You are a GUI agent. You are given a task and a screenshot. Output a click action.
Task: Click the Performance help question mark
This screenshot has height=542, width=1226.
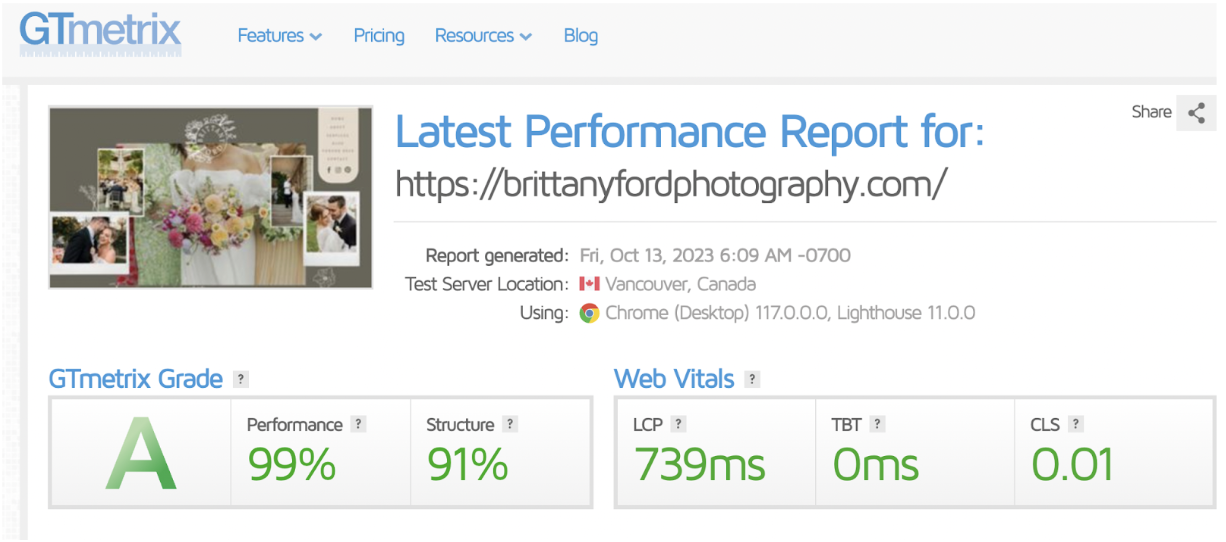(358, 424)
